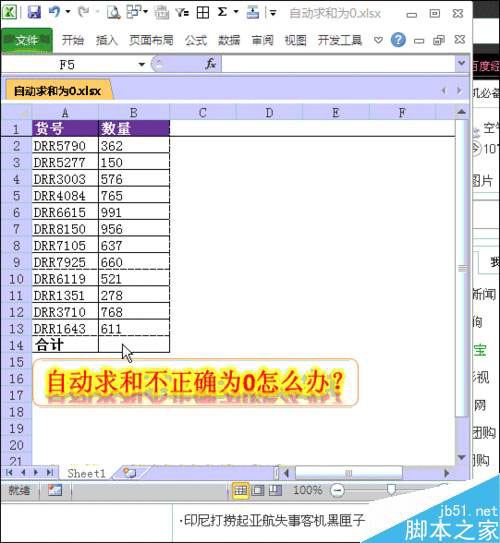Viewport: 500px width, 543px height.
Task: Select column B header
Action: (x=134, y=113)
